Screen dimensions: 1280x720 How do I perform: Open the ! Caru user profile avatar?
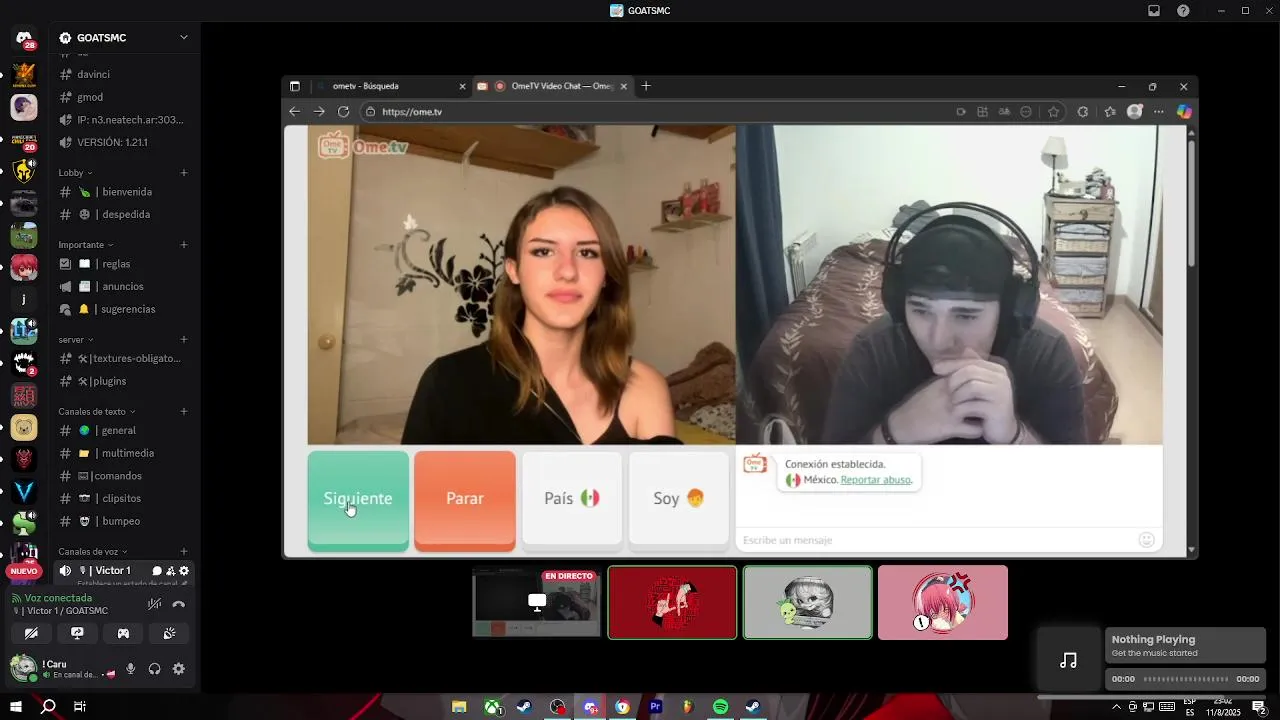(23, 667)
